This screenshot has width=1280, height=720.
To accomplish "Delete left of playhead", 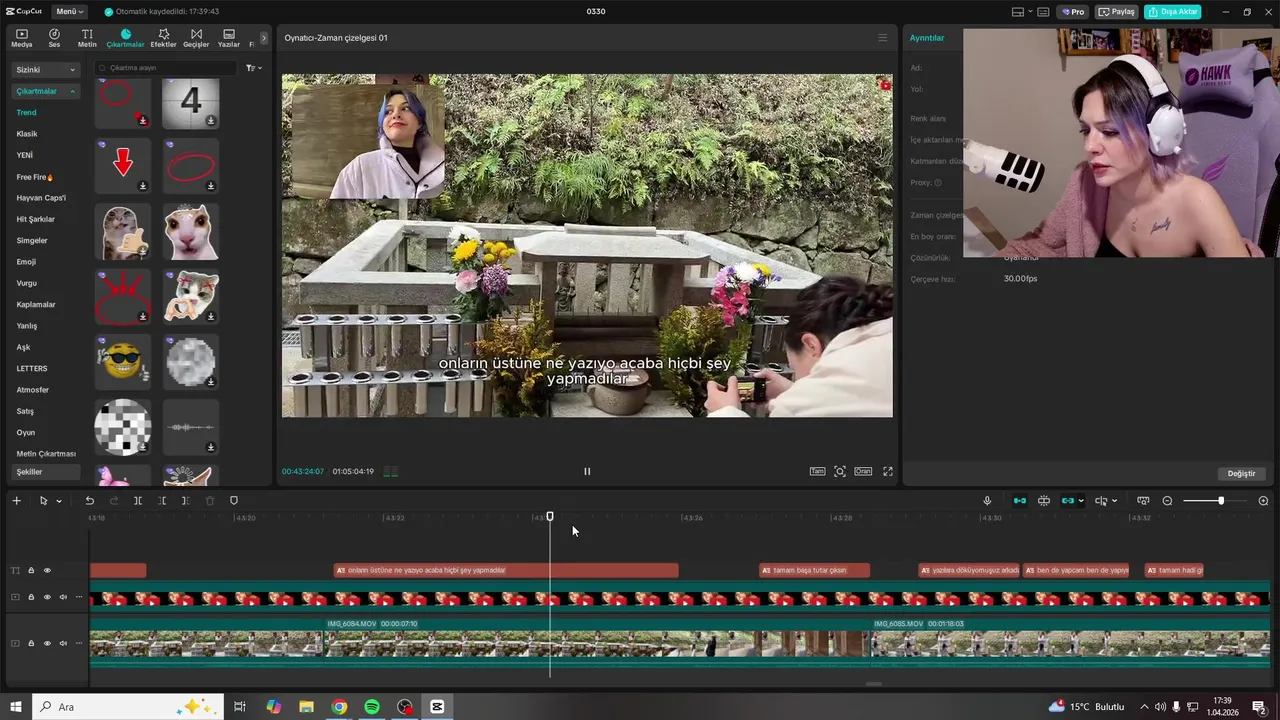I will (162, 501).
